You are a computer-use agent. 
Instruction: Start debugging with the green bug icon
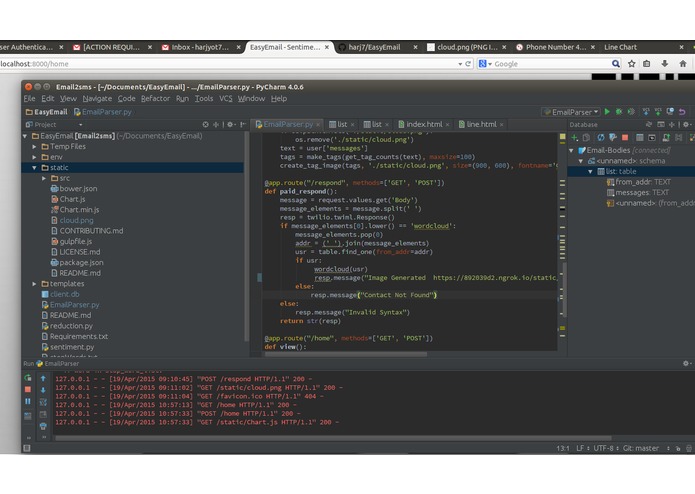[619, 112]
